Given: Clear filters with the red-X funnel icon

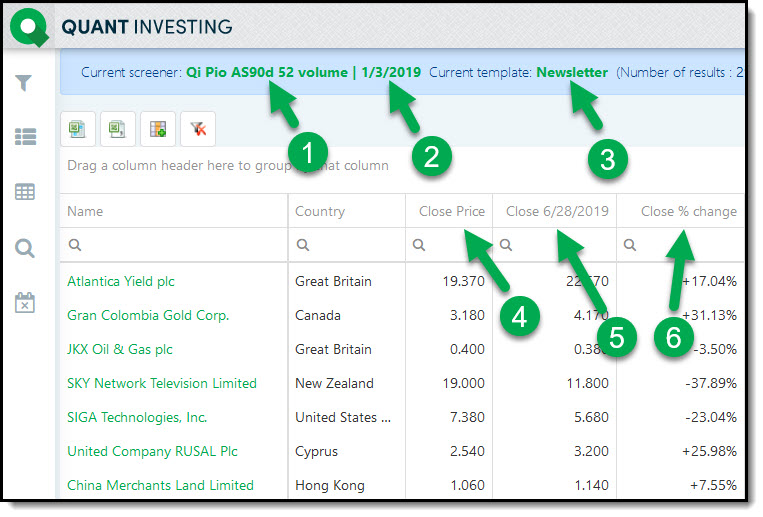Looking at the screenshot, I should coord(198,128).
